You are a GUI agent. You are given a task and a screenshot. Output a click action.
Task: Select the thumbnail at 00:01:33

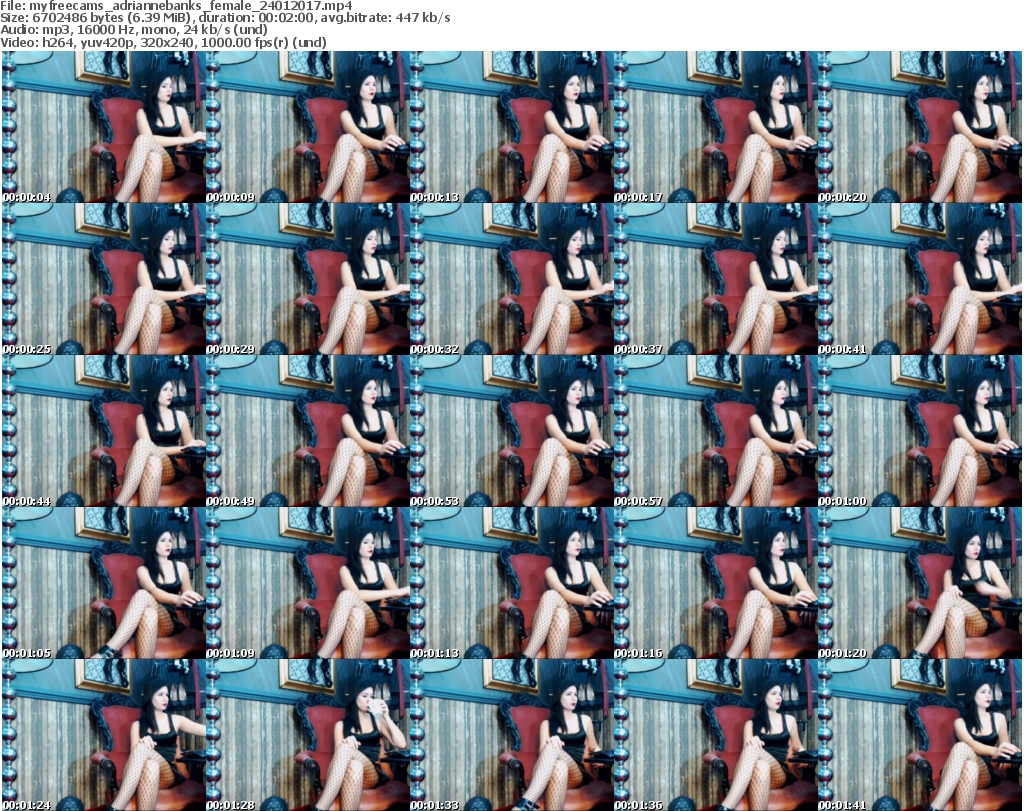click(x=511, y=735)
